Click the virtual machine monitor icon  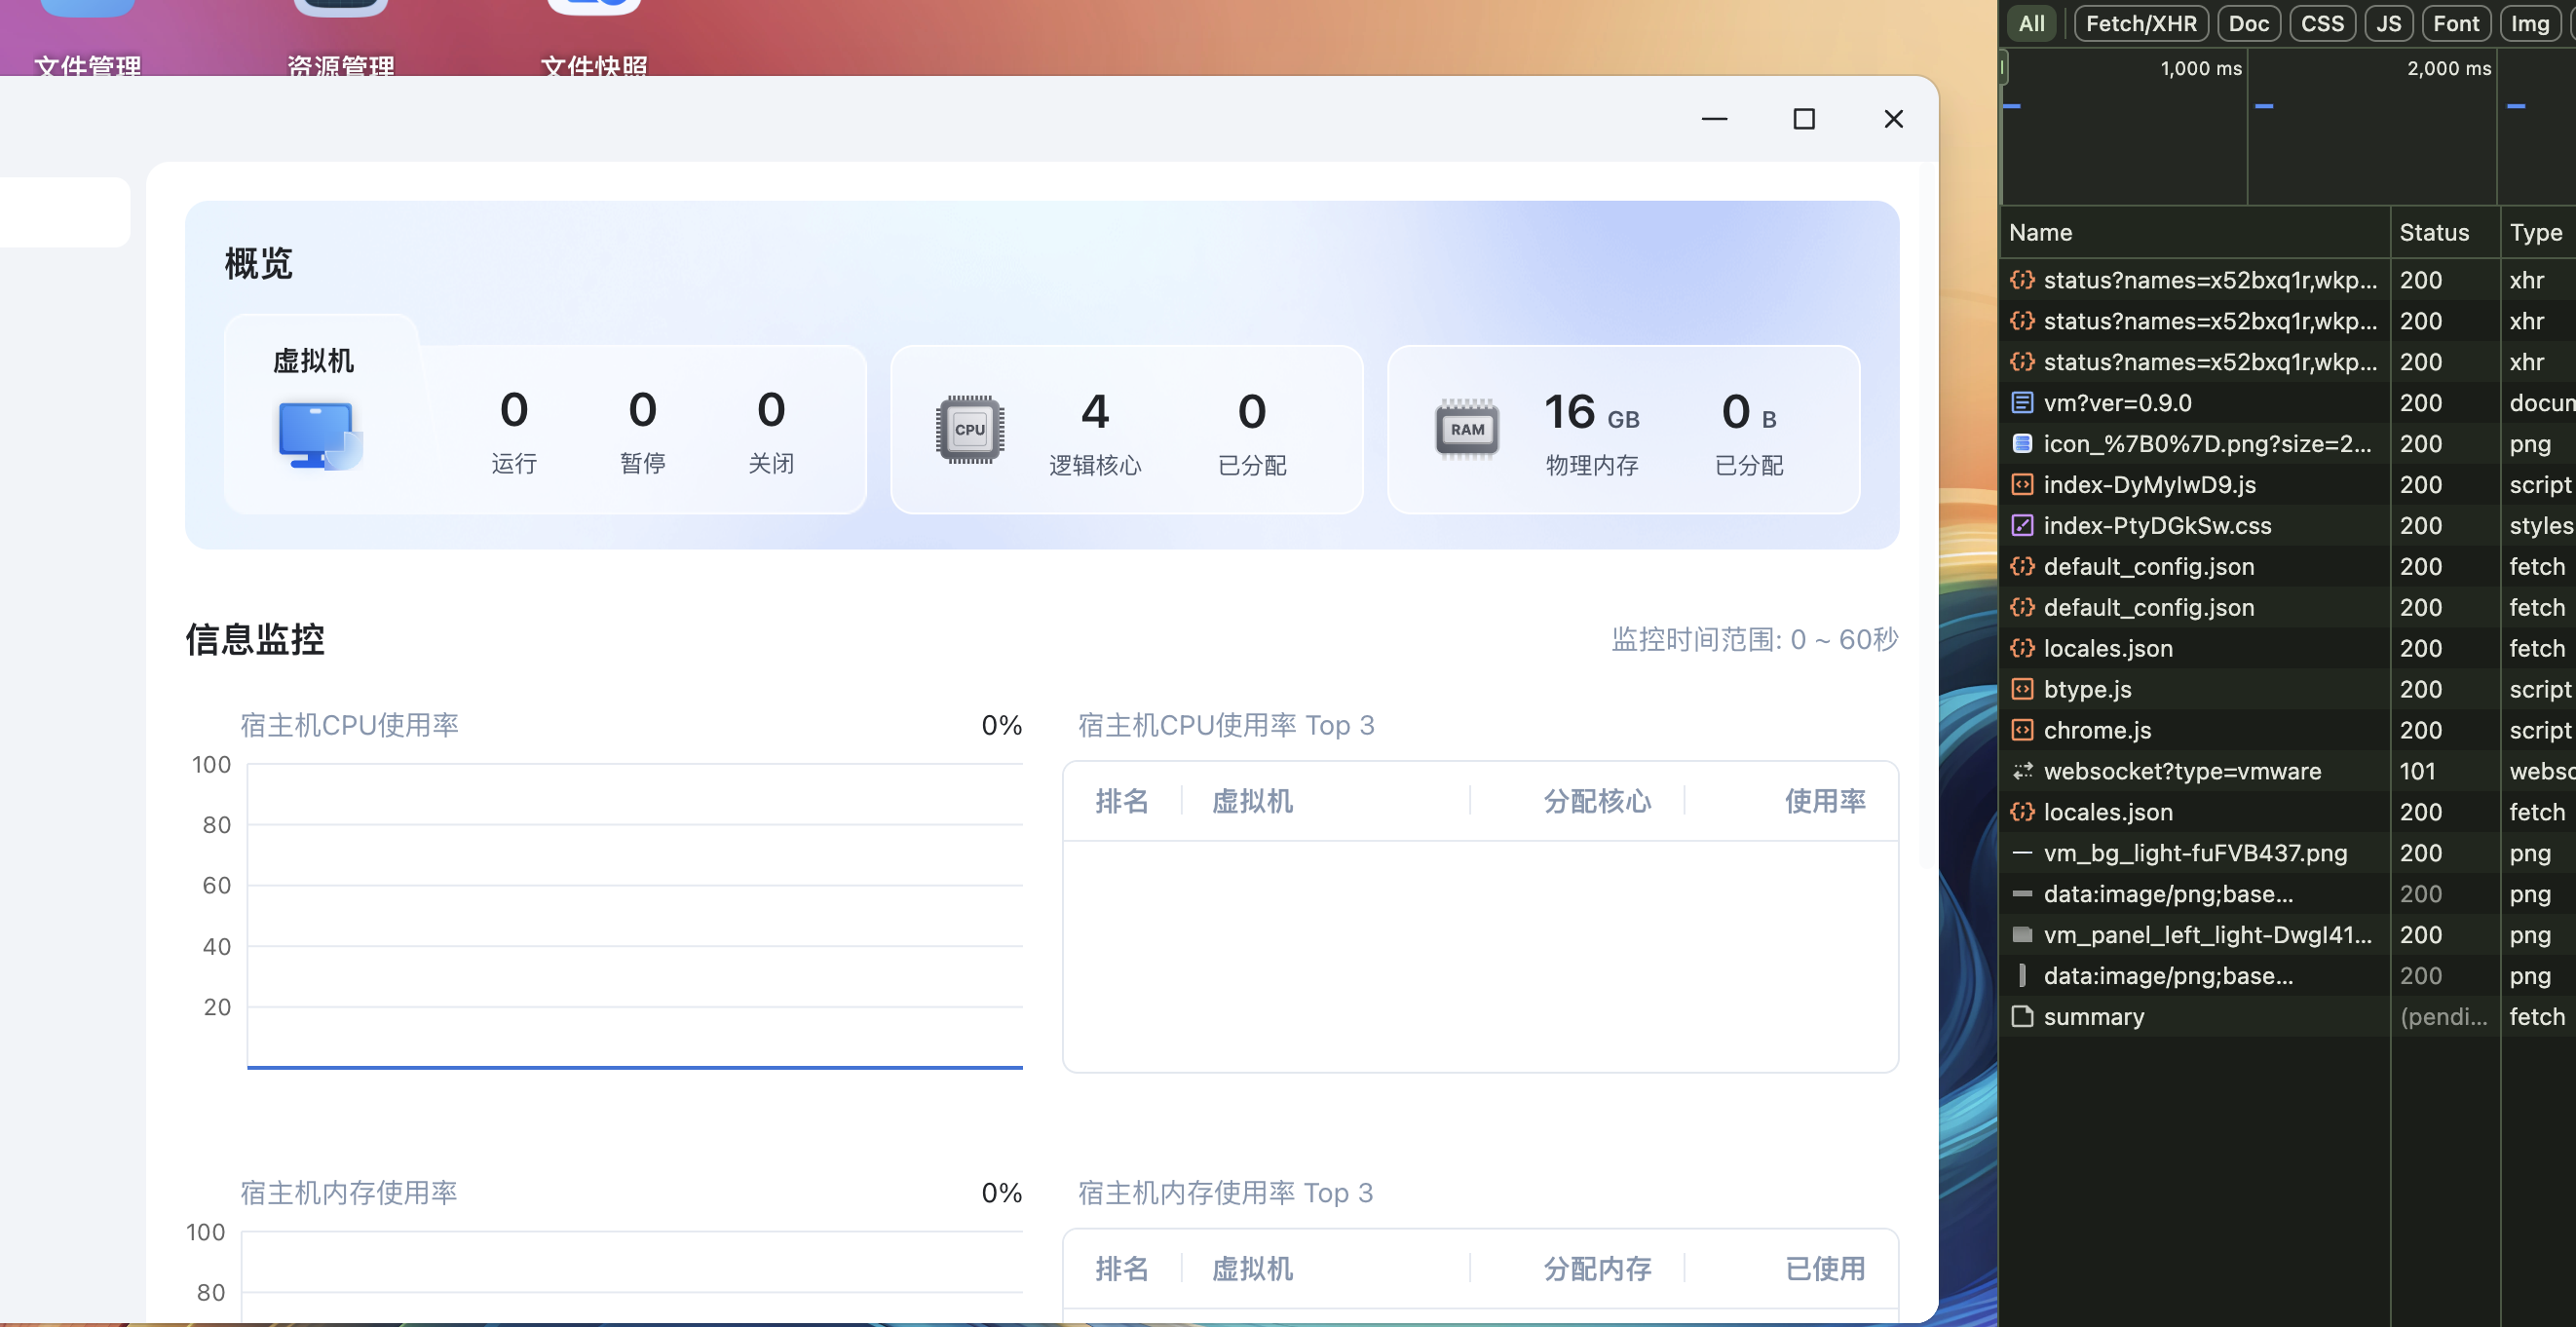tap(319, 435)
